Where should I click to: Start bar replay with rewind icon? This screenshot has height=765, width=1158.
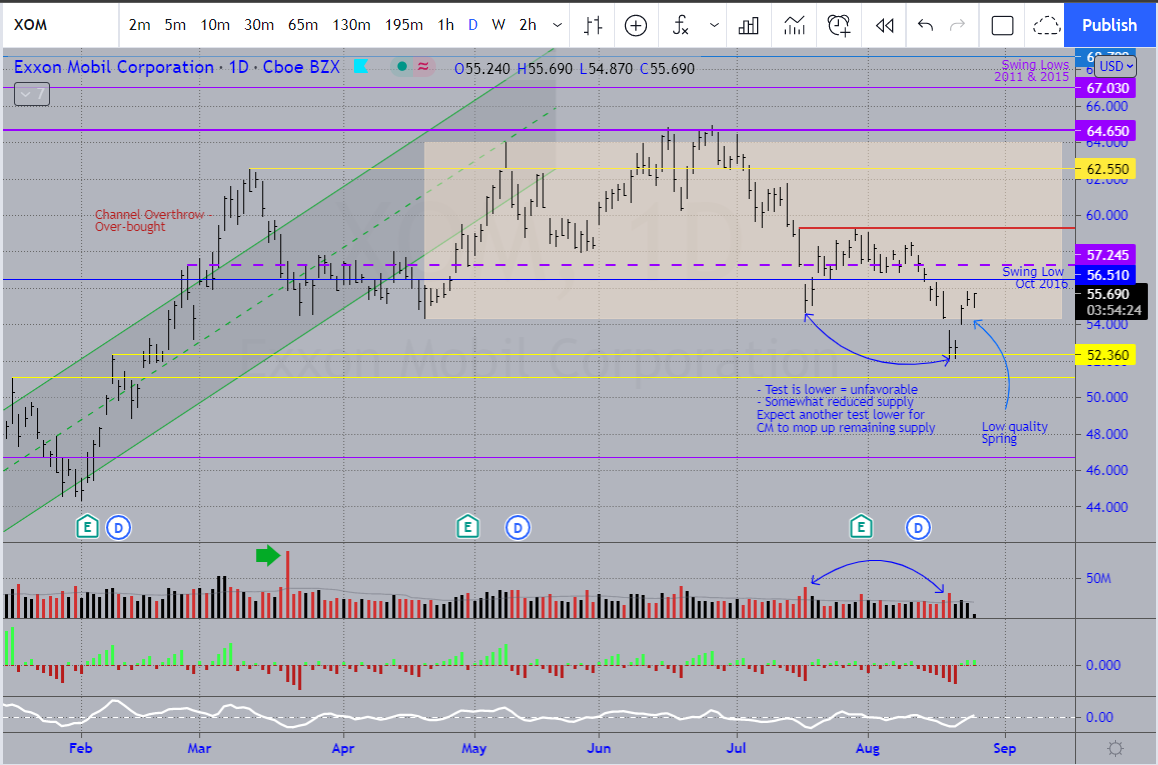(x=884, y=25)
